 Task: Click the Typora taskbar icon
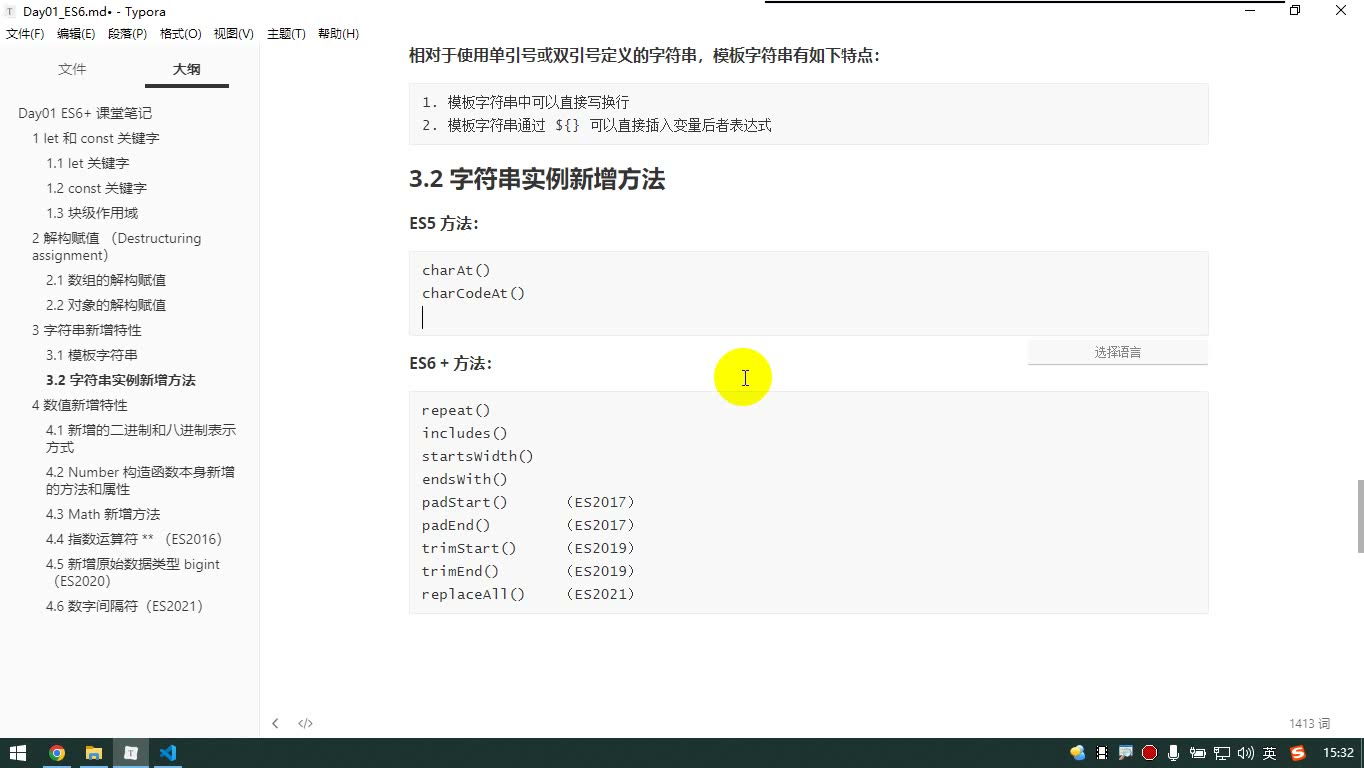coord(131,753)
